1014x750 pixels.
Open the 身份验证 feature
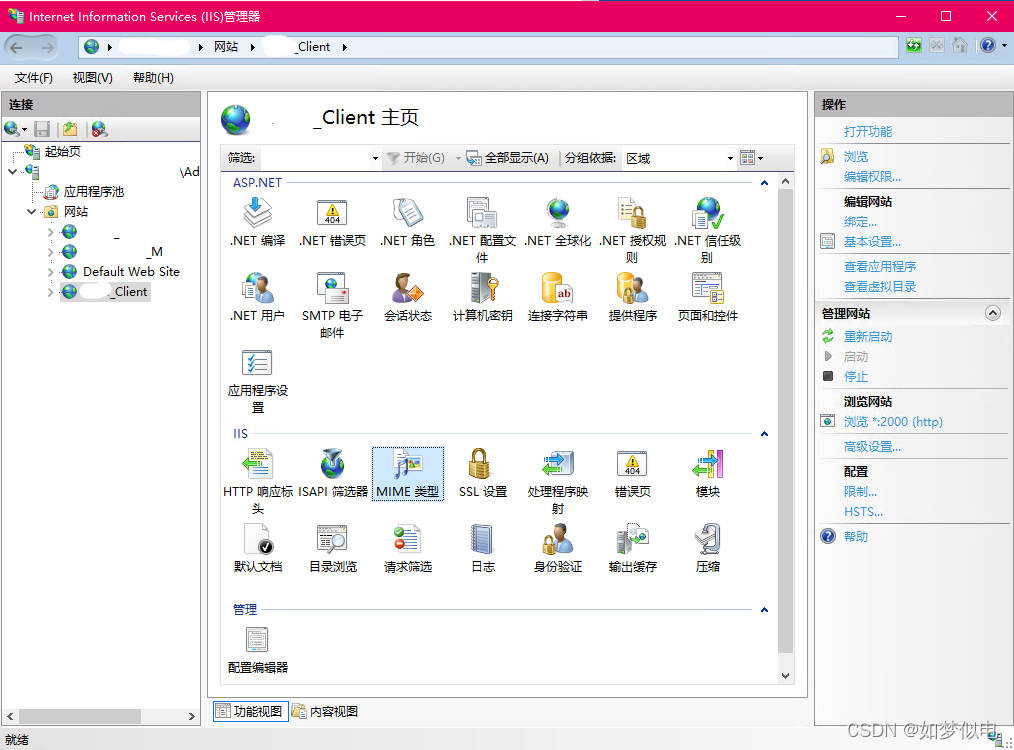click(x=557, y=548)
